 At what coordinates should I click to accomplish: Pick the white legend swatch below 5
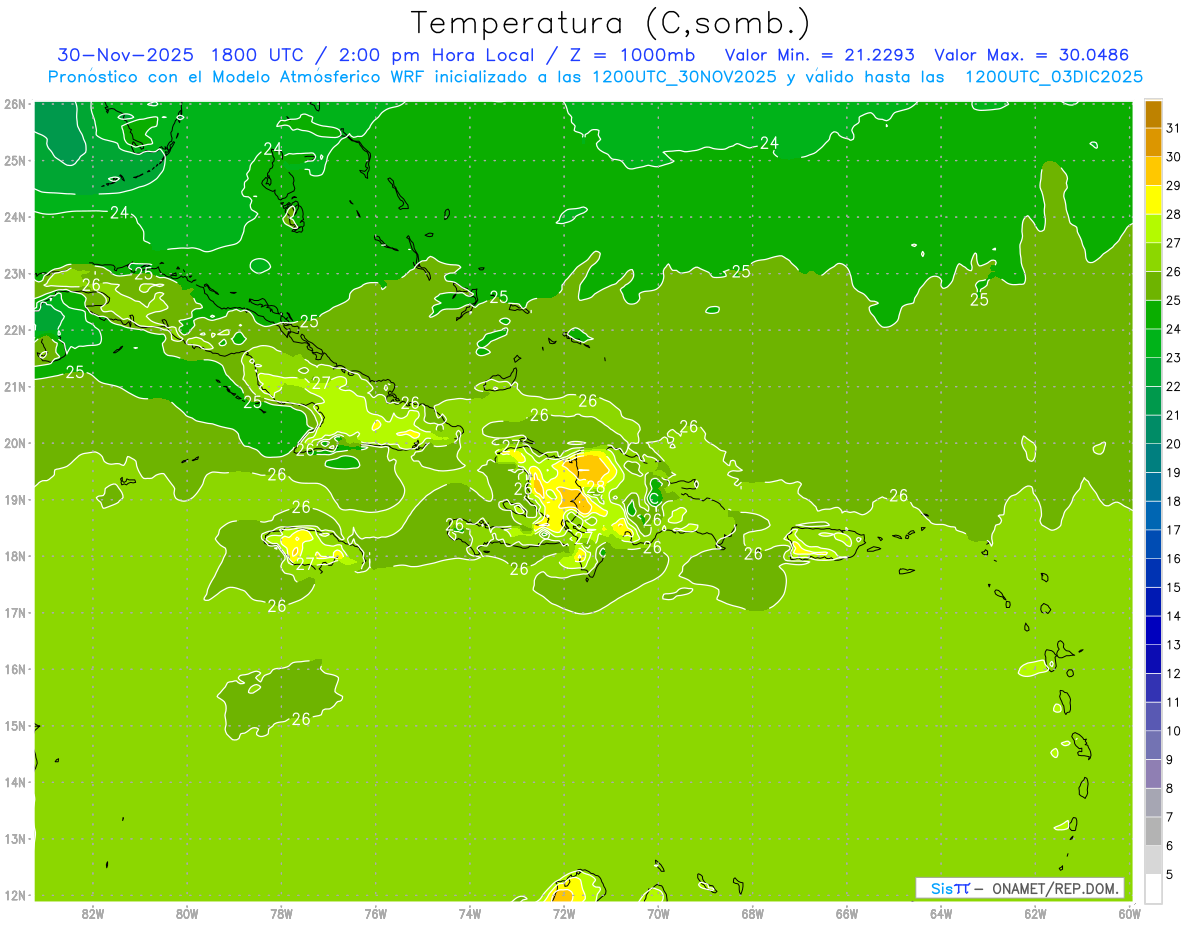[1153, 888]
